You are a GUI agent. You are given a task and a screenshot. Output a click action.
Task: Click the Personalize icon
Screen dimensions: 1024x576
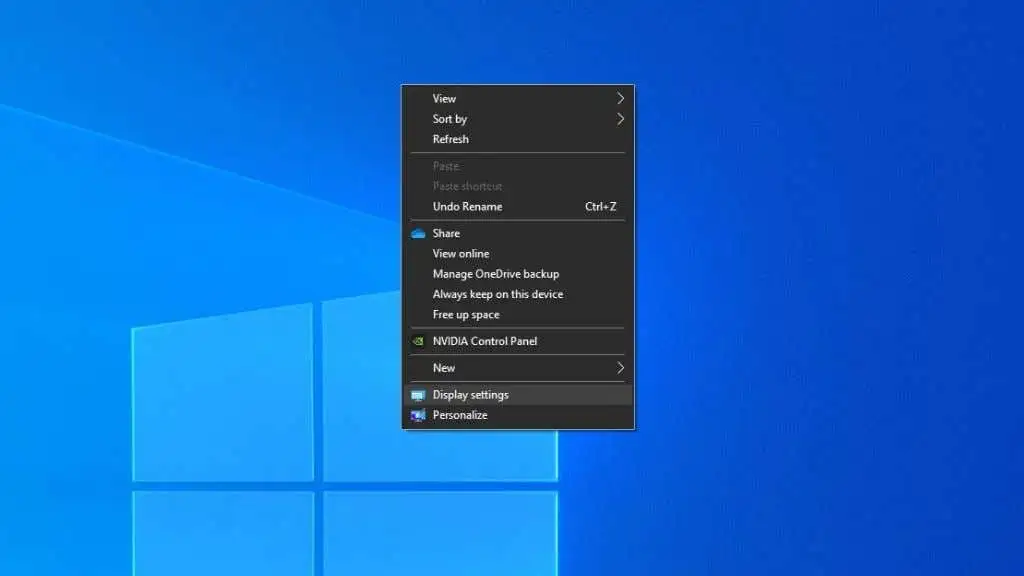(418, 415)
